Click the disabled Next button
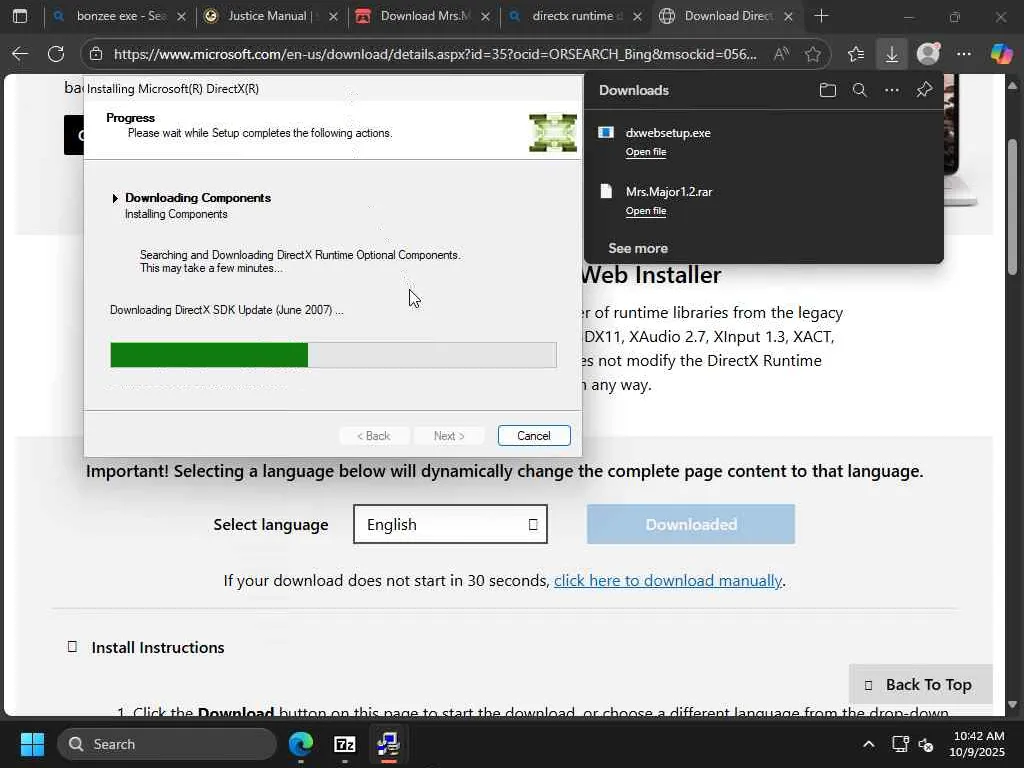This screenshot has height=768, width=1024. tap(449, 436)
